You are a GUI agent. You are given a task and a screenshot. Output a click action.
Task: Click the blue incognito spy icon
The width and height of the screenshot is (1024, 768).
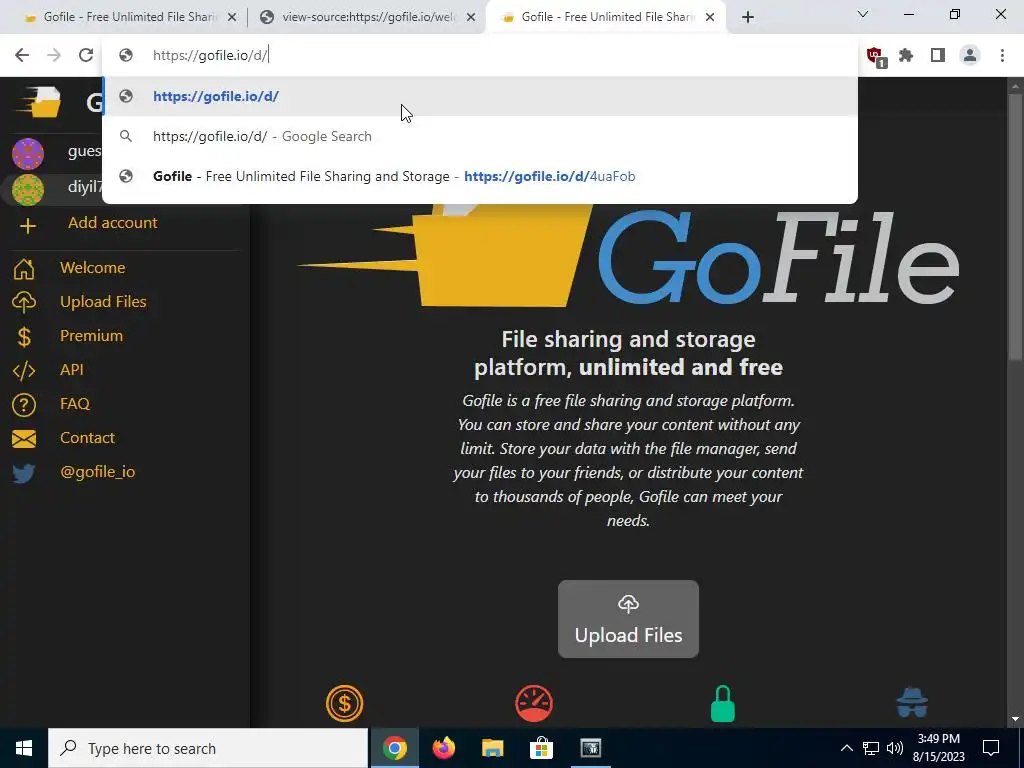(912, 703)
